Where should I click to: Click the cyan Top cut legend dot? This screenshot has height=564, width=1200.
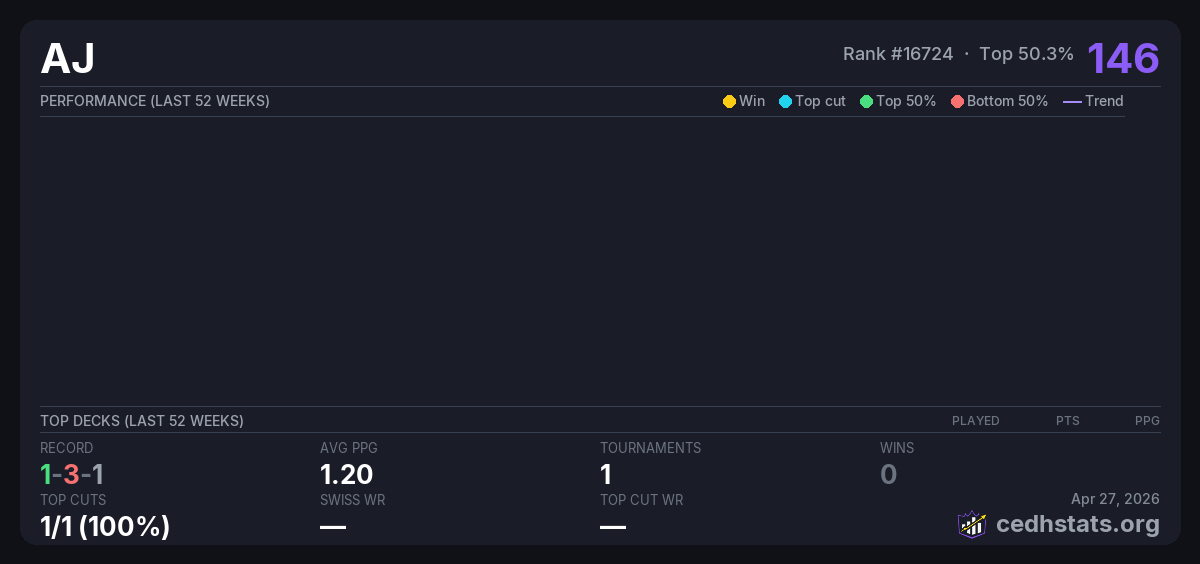pyautogui.click(x=785, y=101)
